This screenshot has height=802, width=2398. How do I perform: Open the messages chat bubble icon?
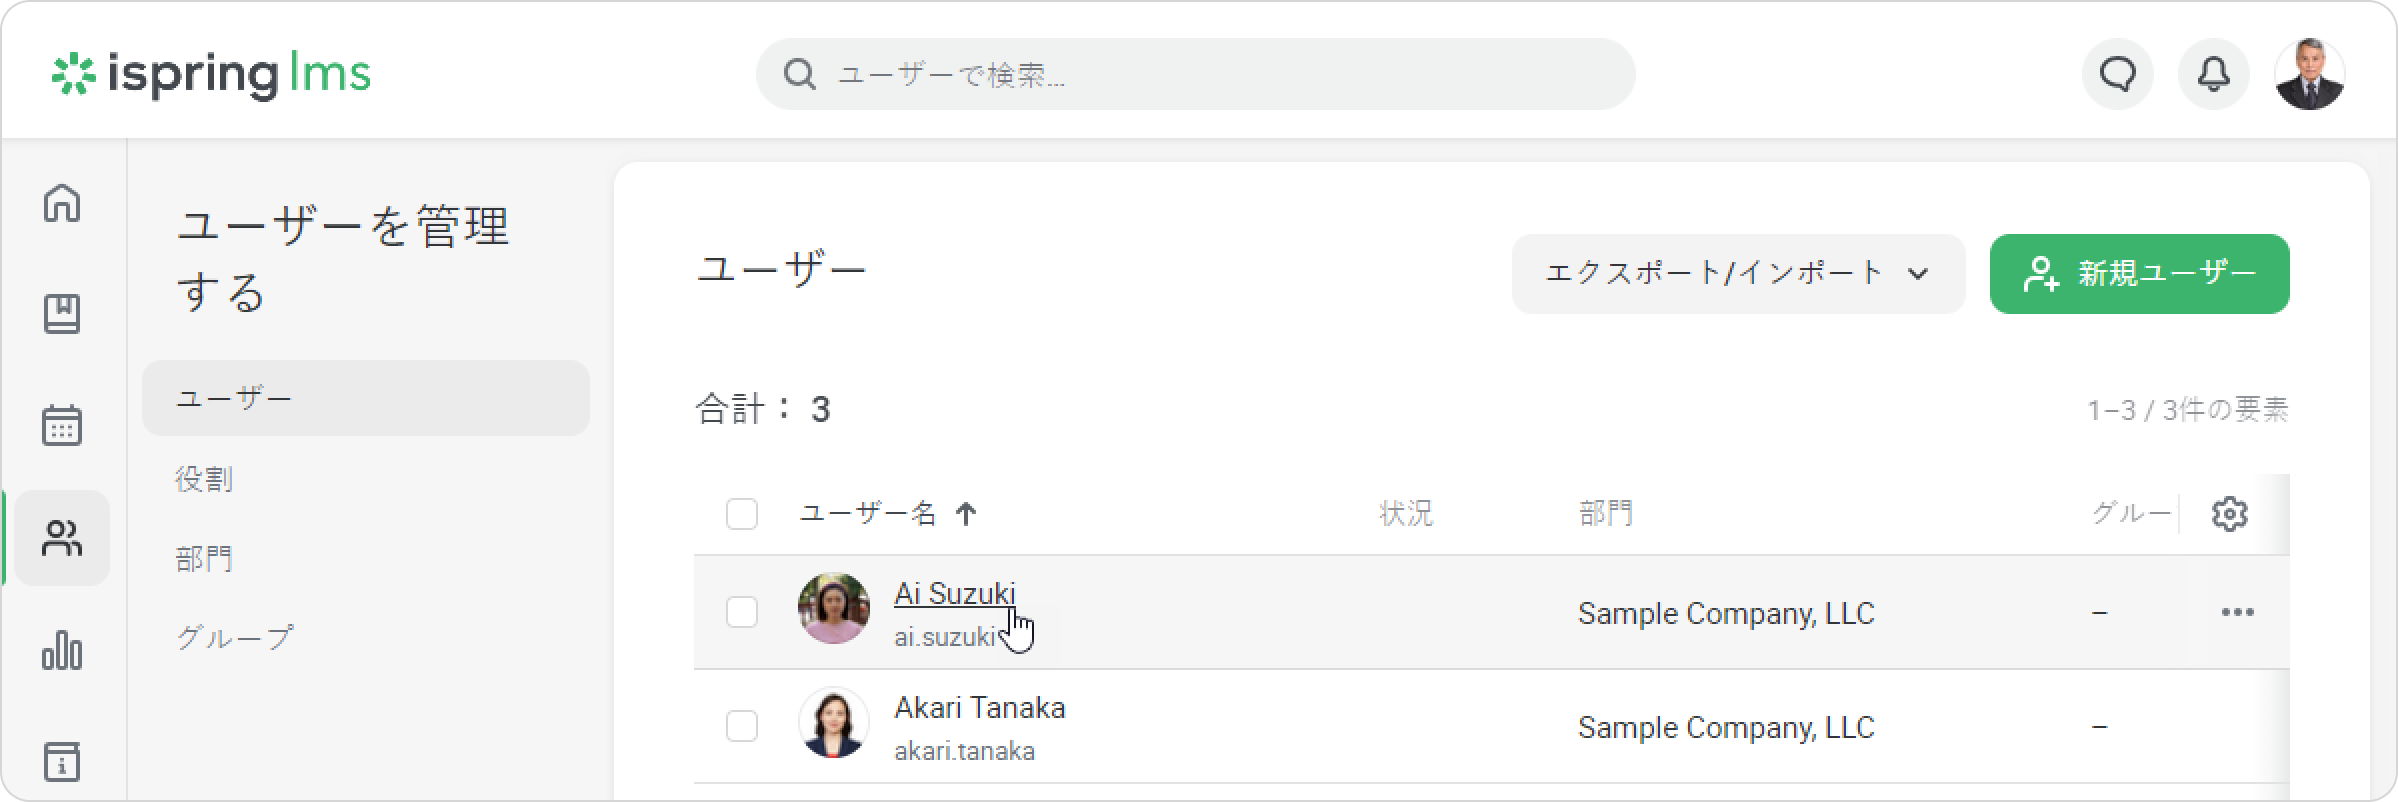[2117, 74]
